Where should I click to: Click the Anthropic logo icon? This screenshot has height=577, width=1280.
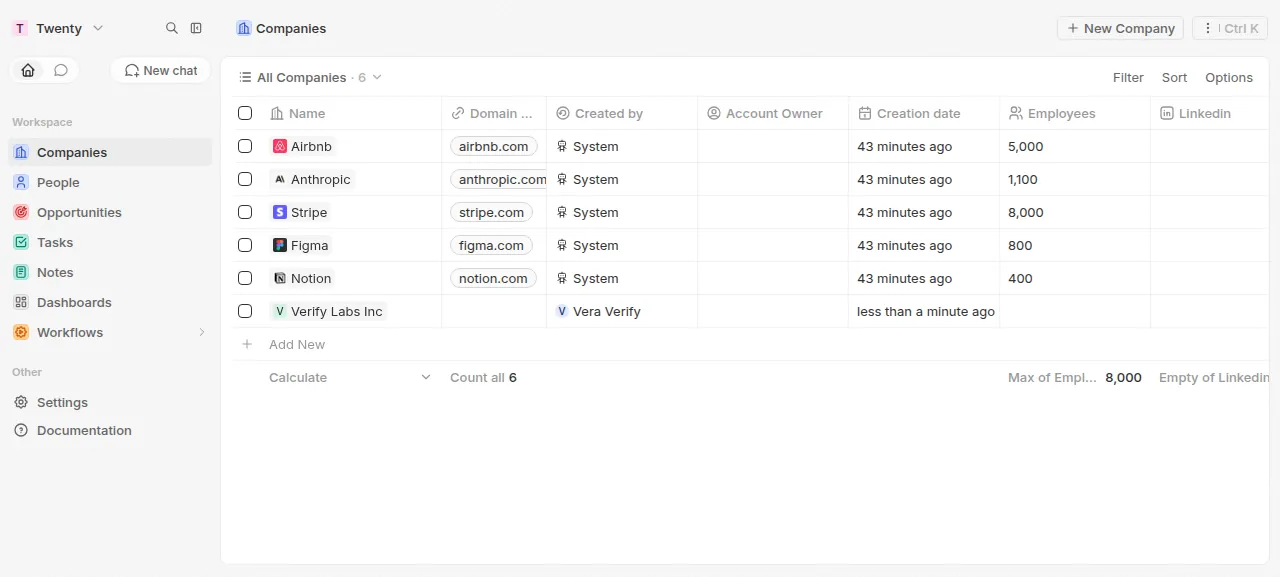[x=280, y=179]
